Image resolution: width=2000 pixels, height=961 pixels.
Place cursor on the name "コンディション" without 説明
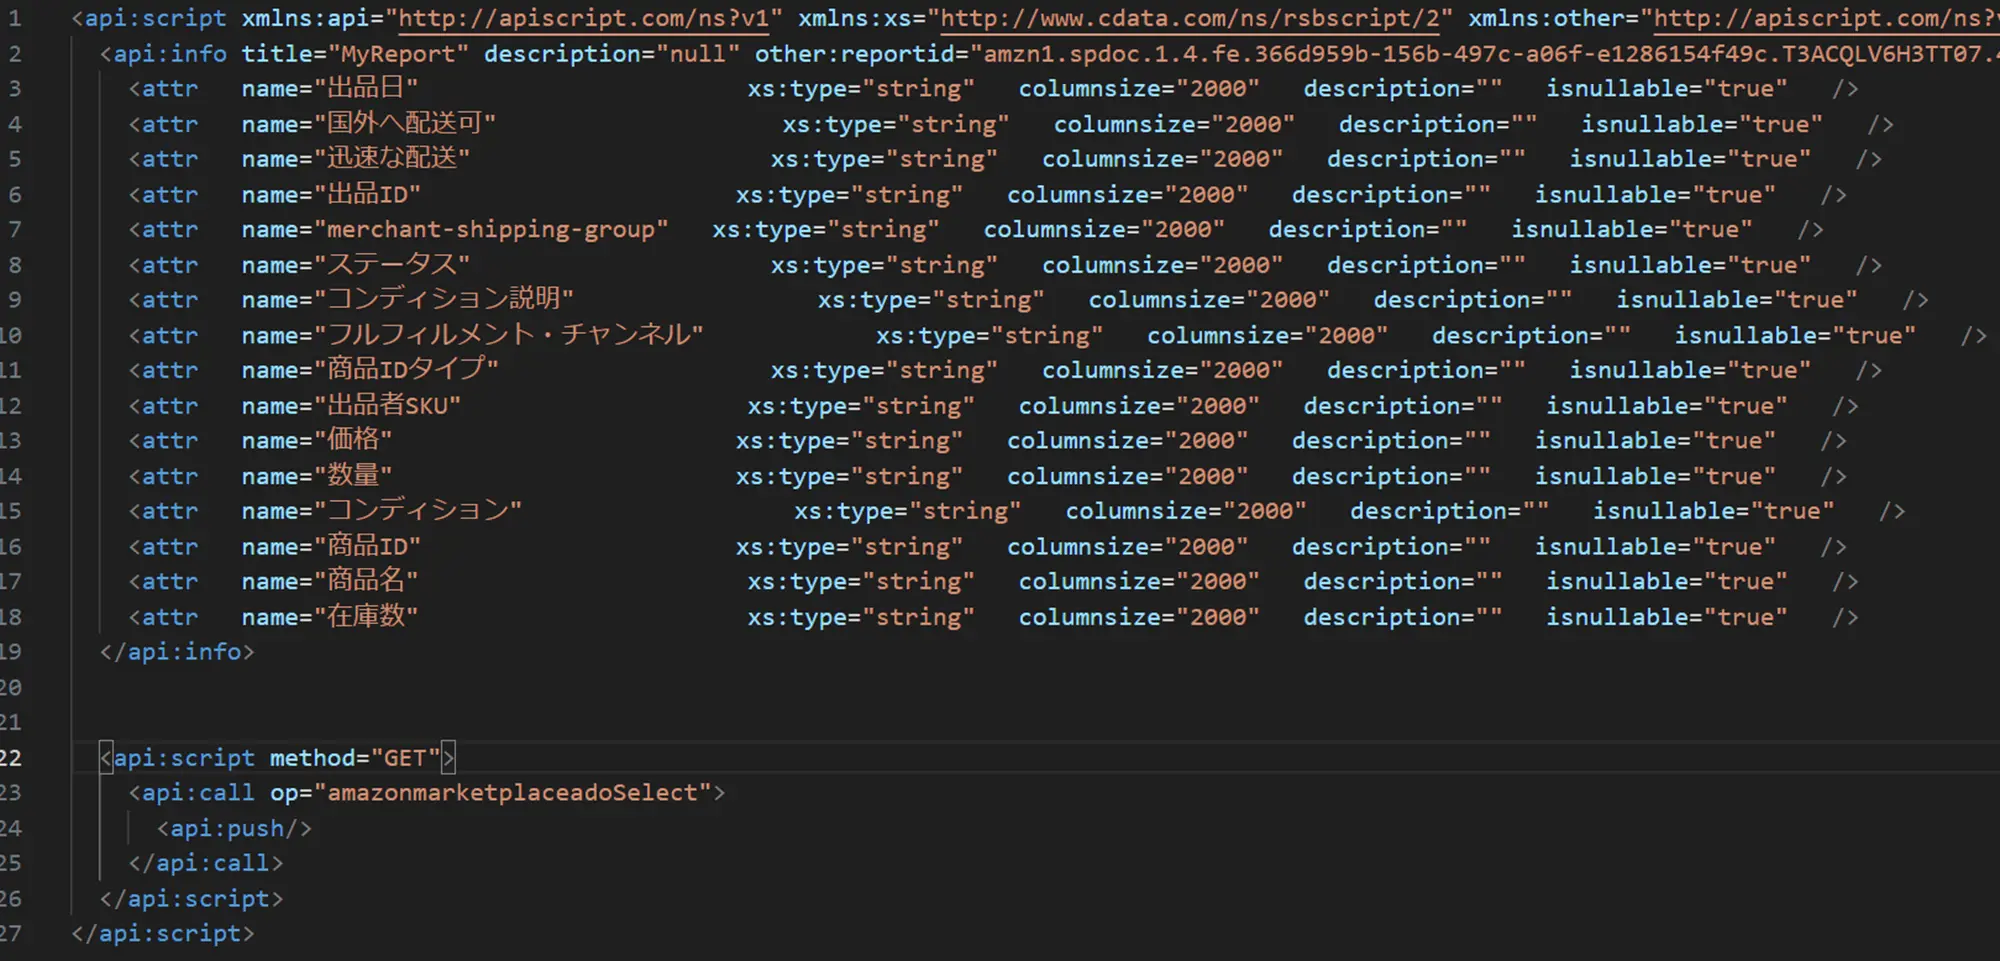pyautogui.click(x=418, y=511)
